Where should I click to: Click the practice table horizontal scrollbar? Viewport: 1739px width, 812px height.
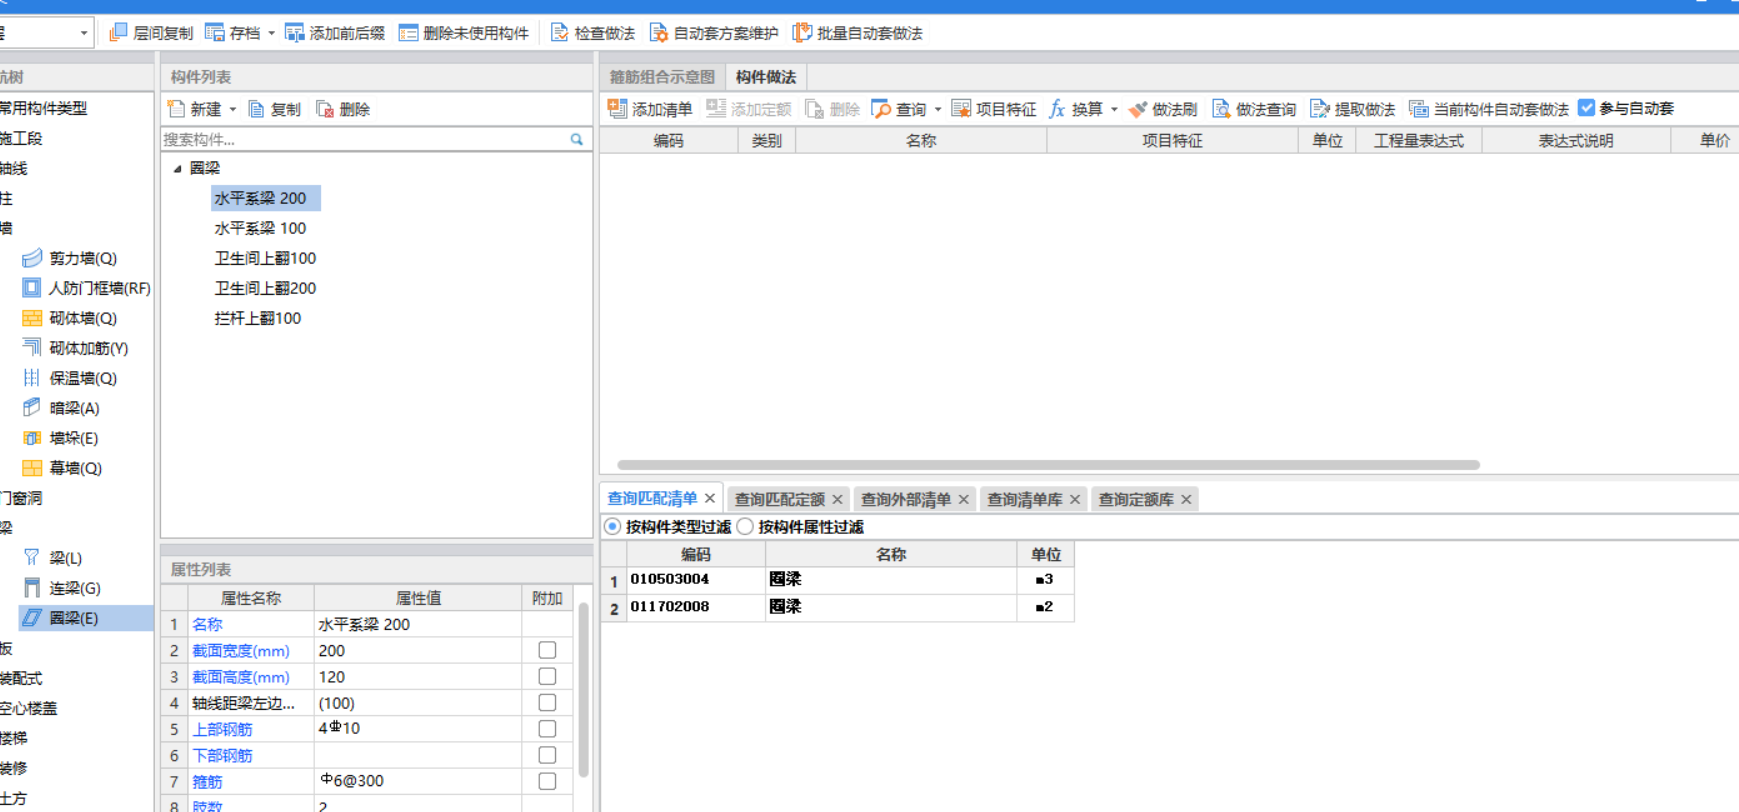pos(1048,465)
